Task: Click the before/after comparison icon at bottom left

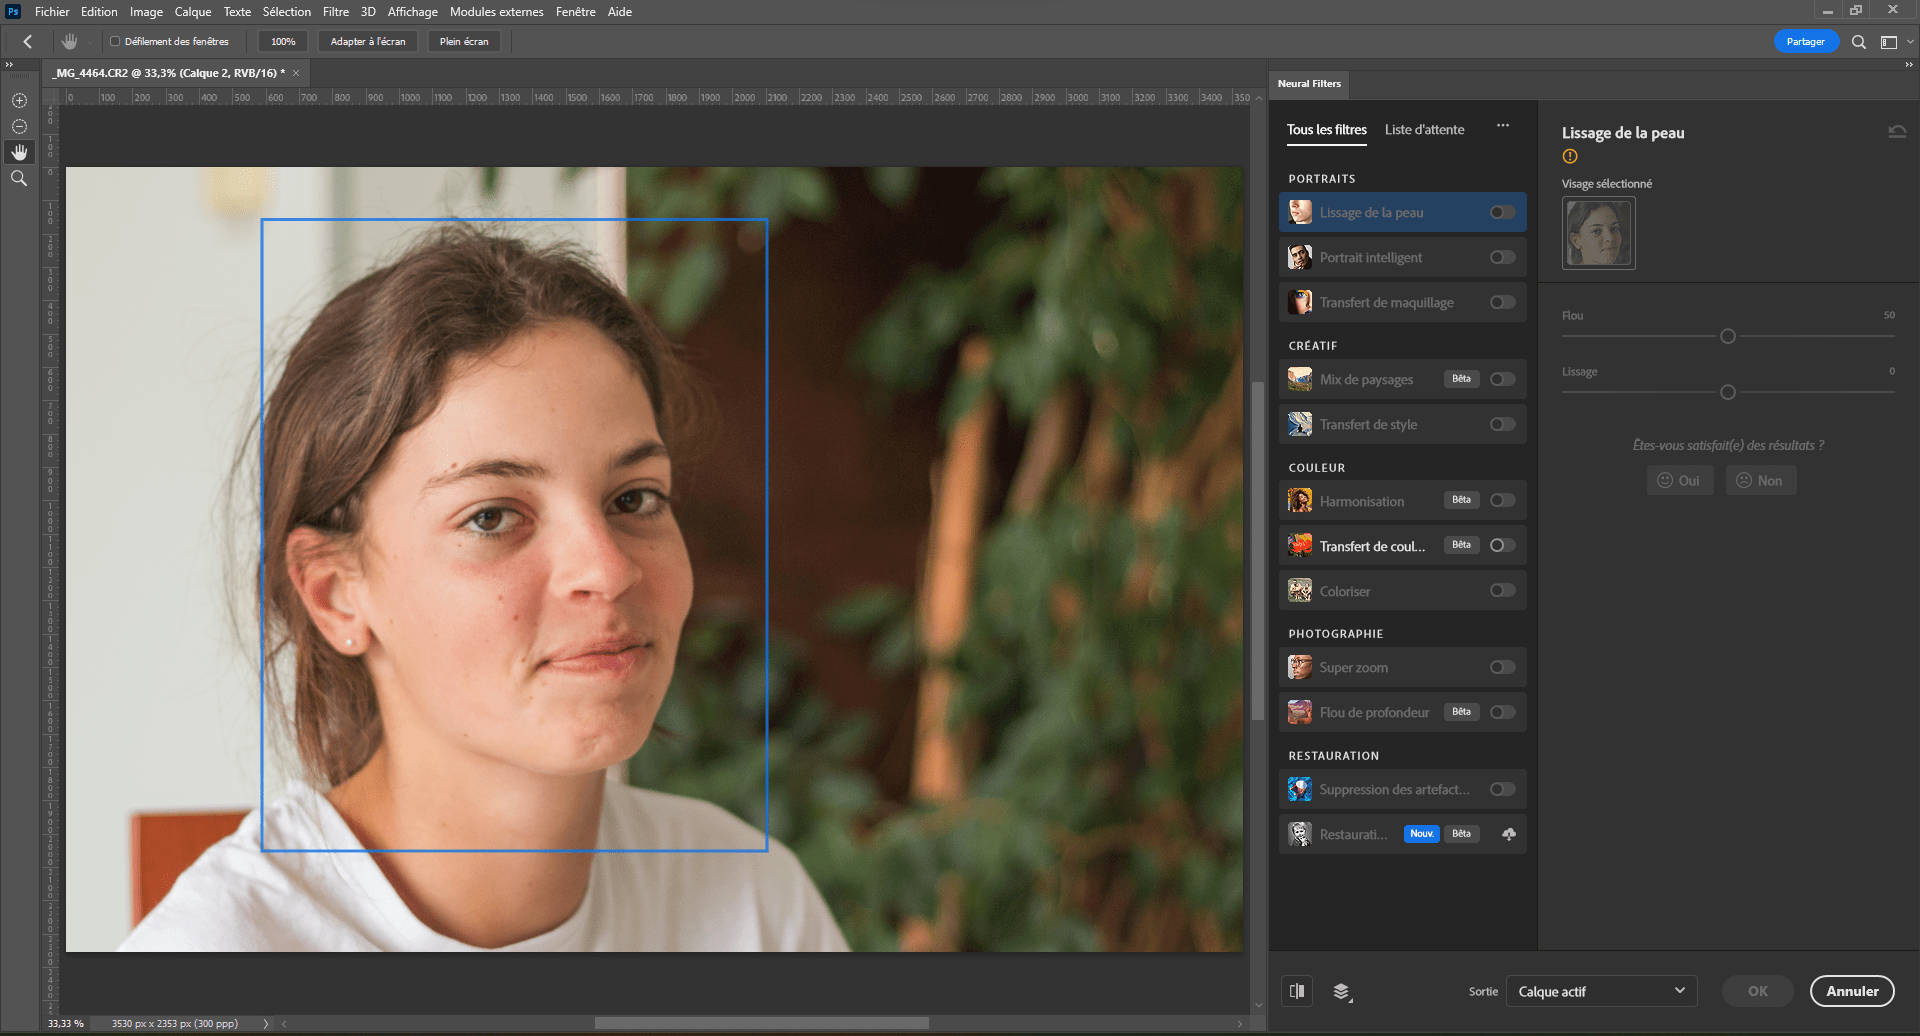Action: (x=1297, y=990)
